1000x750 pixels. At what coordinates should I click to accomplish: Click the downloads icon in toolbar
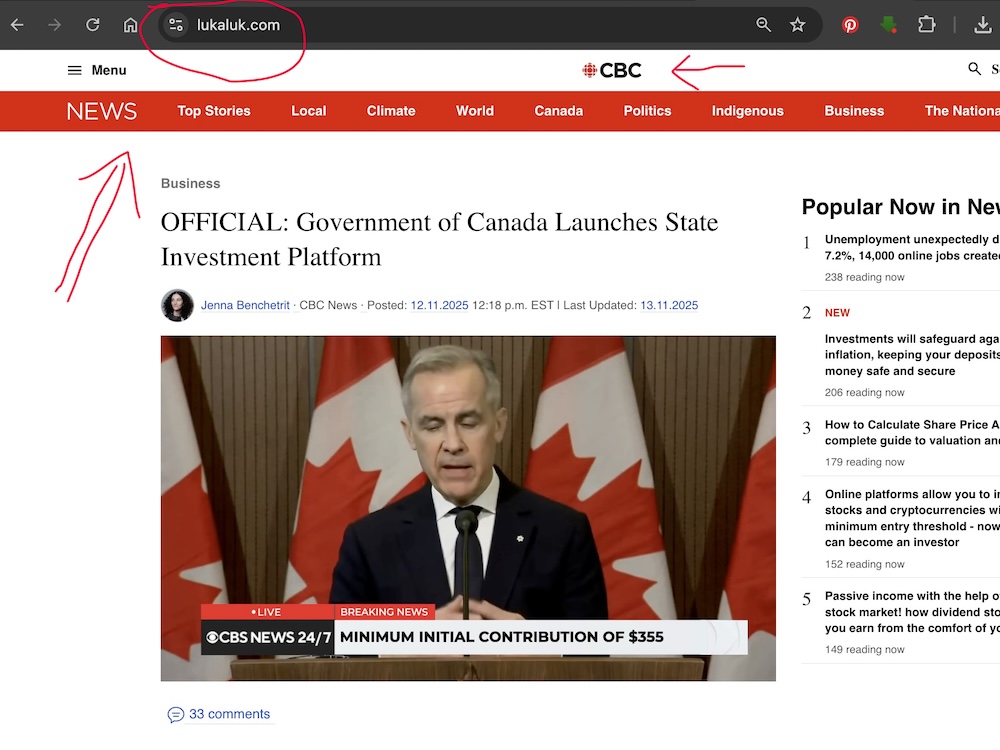[982, 25]
